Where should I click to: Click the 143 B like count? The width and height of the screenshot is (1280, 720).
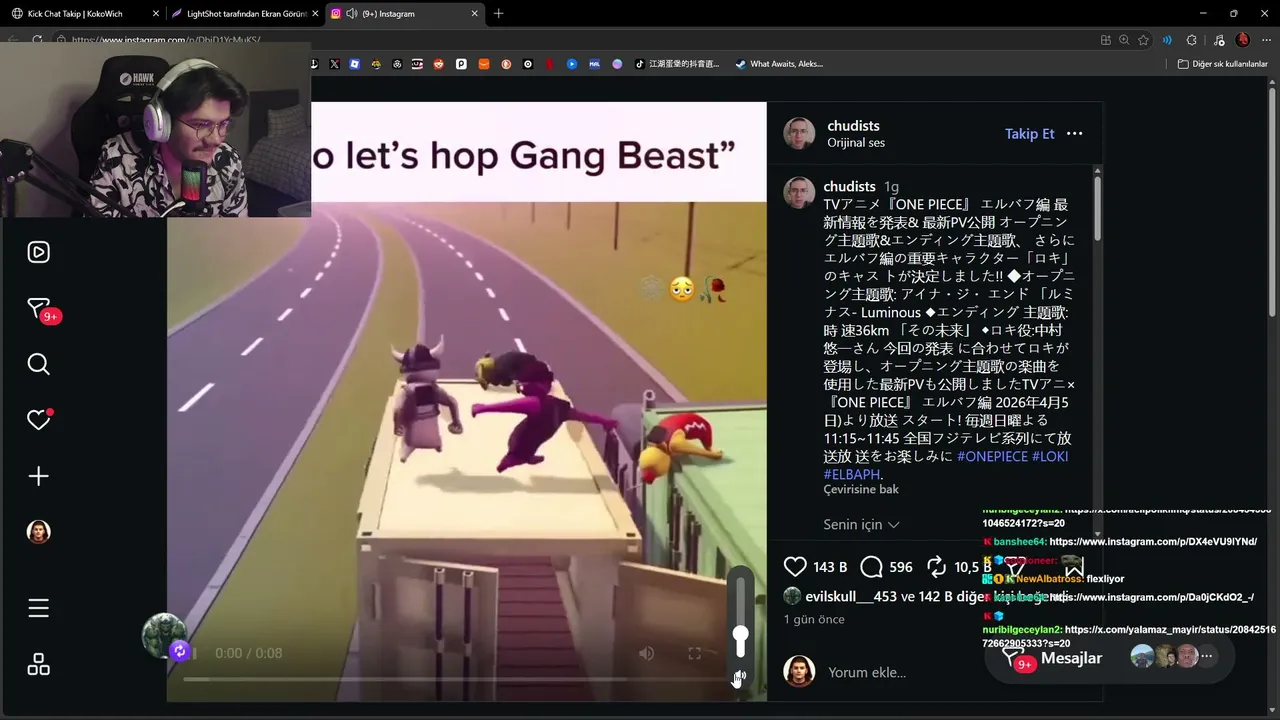tap(830, 567)
